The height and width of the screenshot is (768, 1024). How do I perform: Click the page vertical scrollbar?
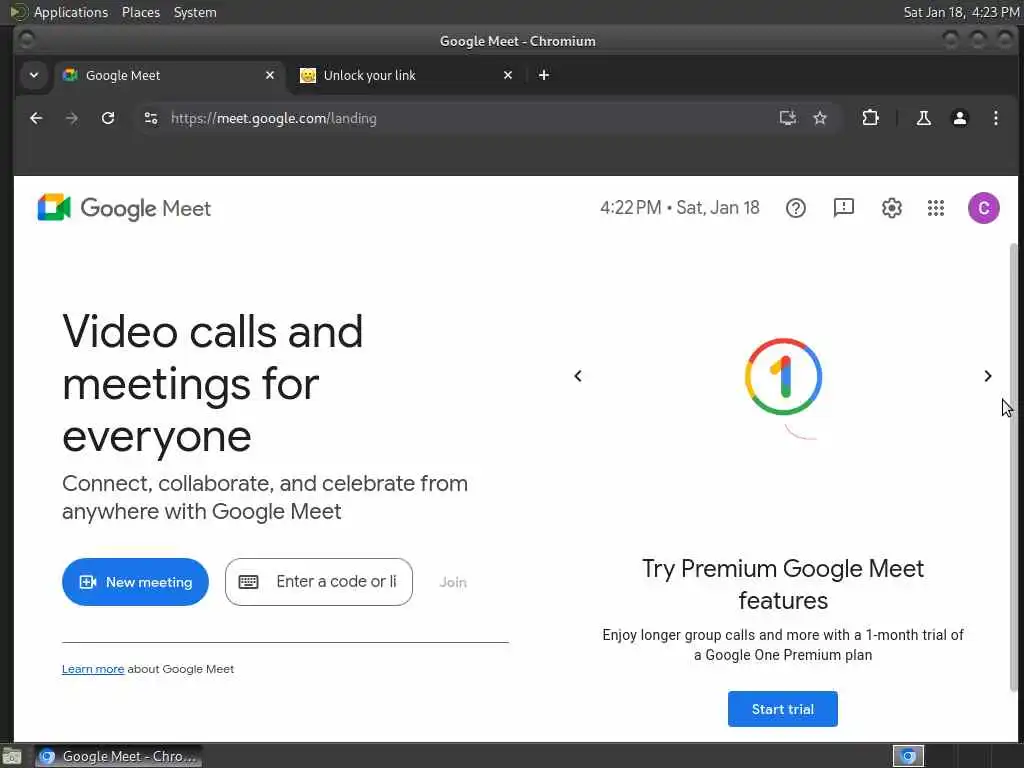tap(1013, 467)
